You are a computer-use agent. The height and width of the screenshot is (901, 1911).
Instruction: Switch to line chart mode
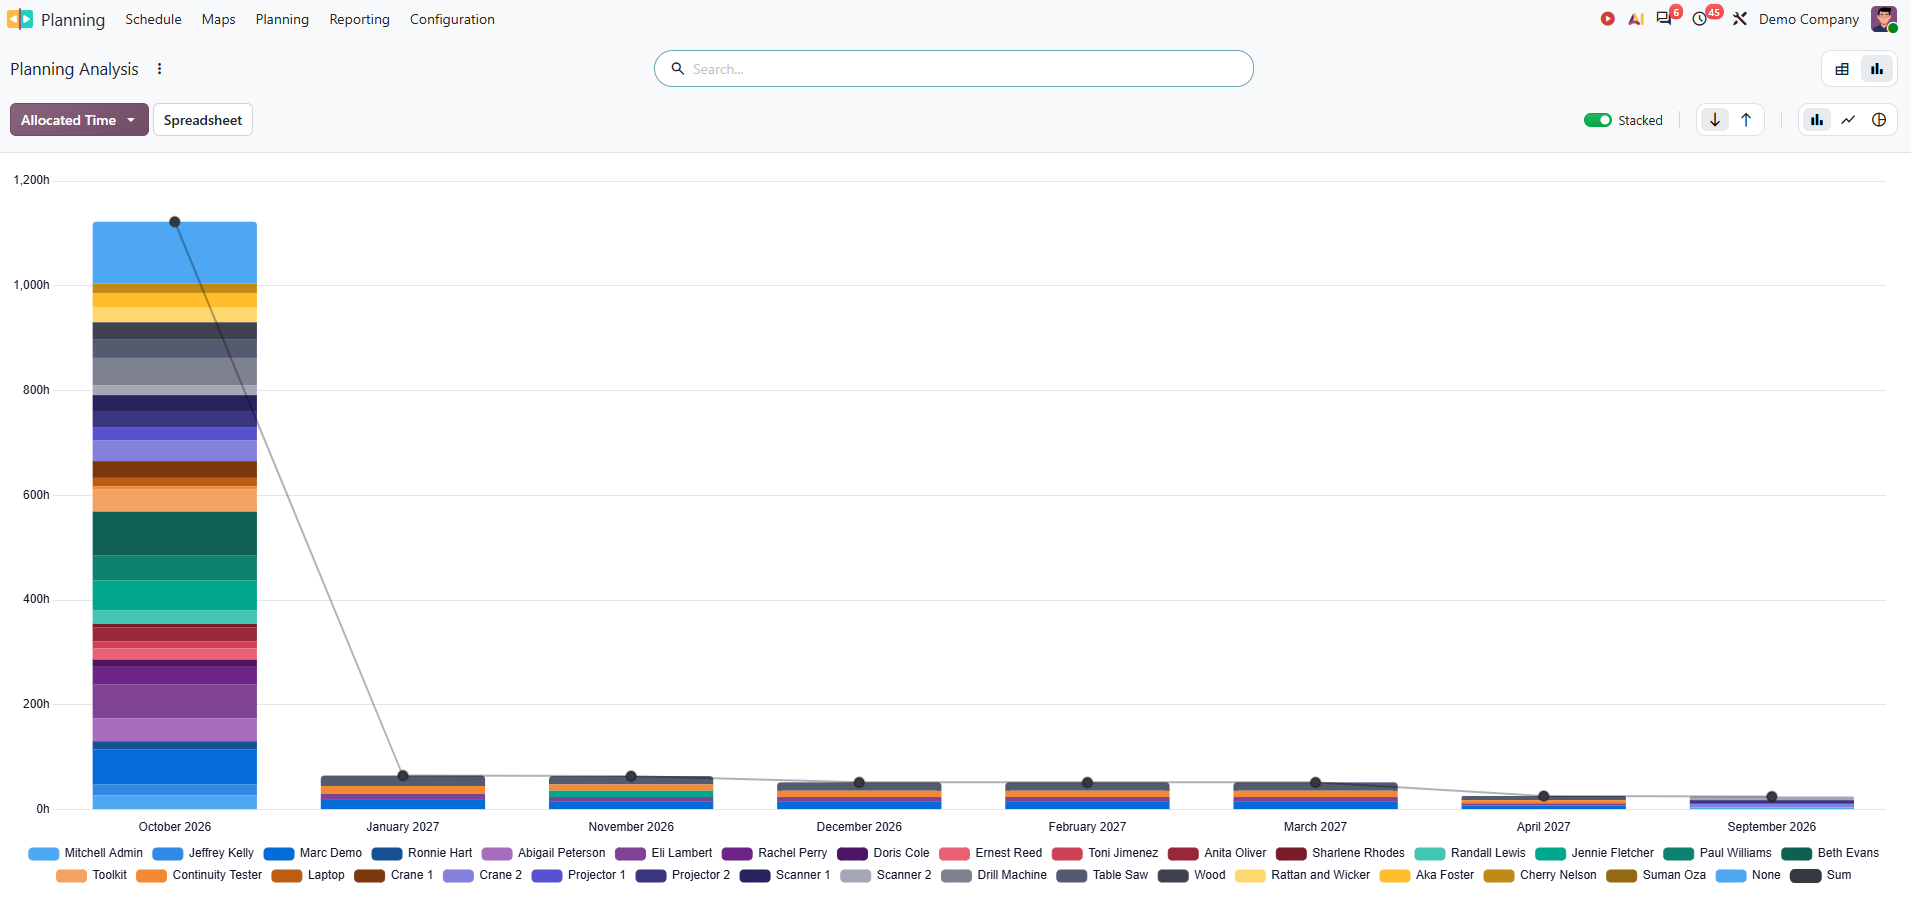(x=1848, y=120)
